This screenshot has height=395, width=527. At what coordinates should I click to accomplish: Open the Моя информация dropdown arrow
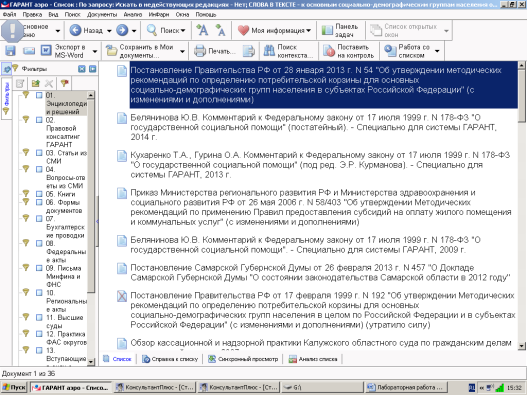(309, 31)
